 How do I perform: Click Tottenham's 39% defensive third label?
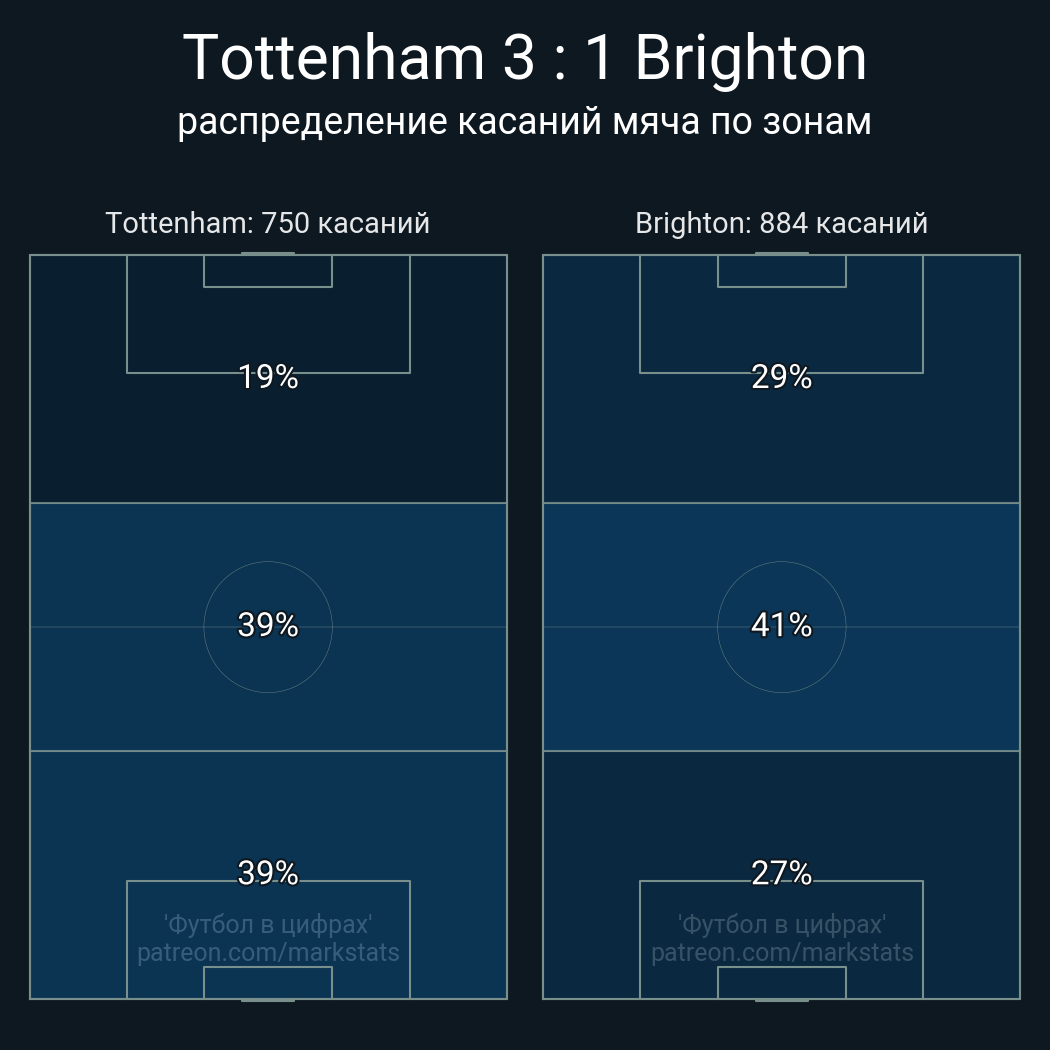268,873
